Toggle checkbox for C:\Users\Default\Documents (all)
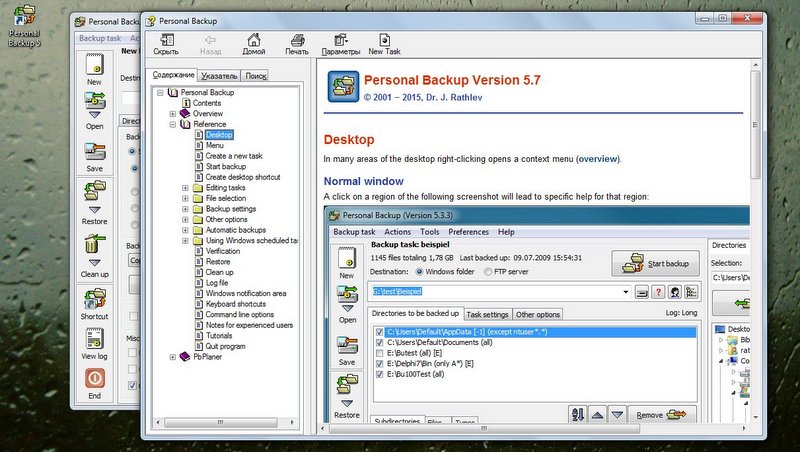 (x=379, y=343)
